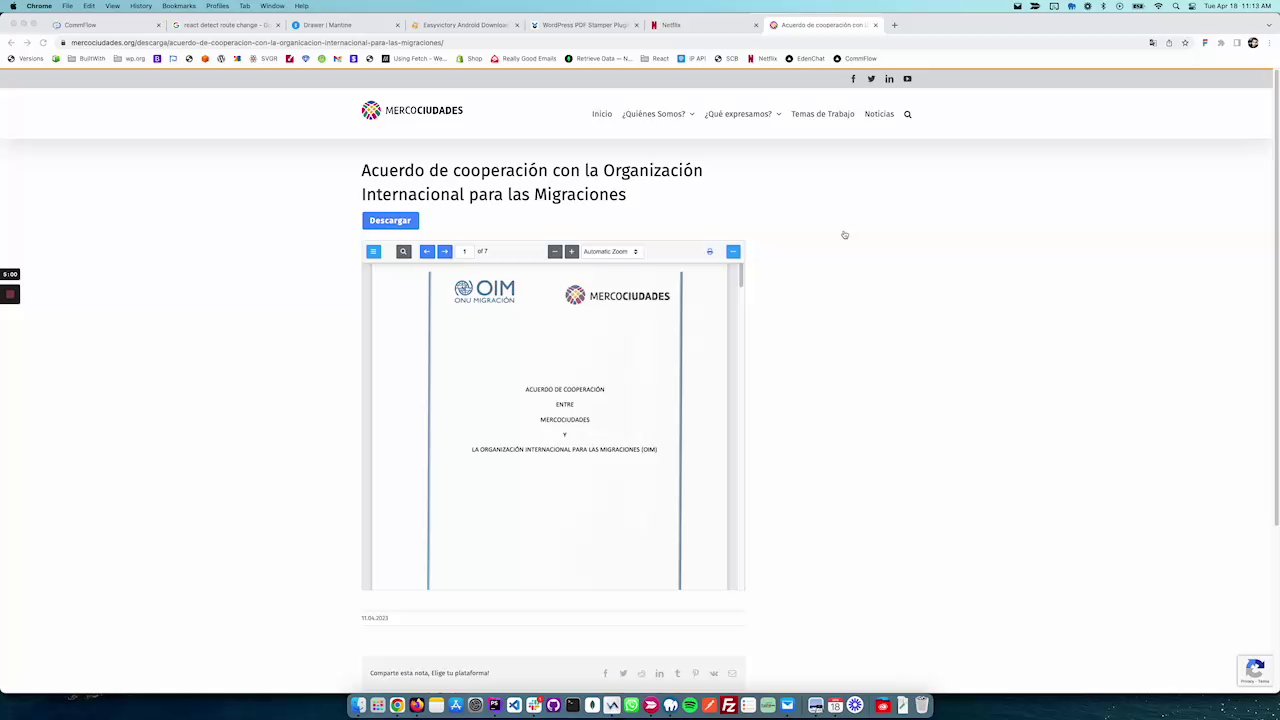Image resolution: width=1280 pixels, height=720 pixels.
Task: Open the Chrome side panel icon
Action: 1237,43
